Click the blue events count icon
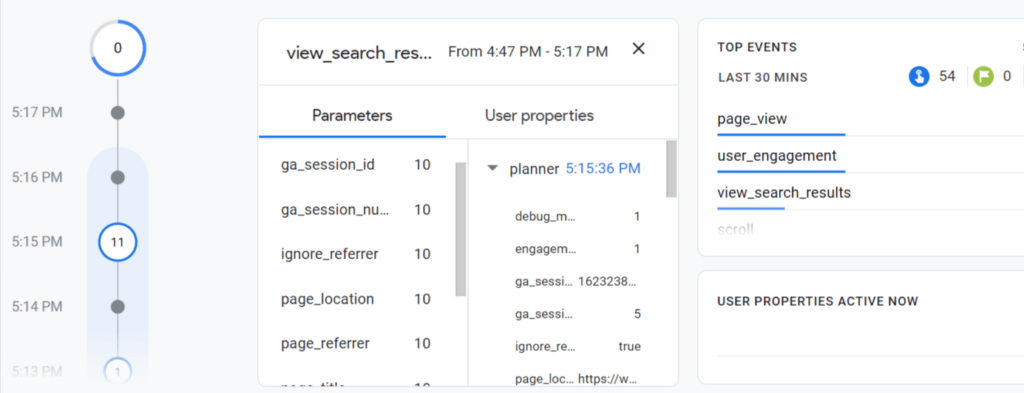The width and height of the screenshot is (1024, 393). click(x=919, y=77)
